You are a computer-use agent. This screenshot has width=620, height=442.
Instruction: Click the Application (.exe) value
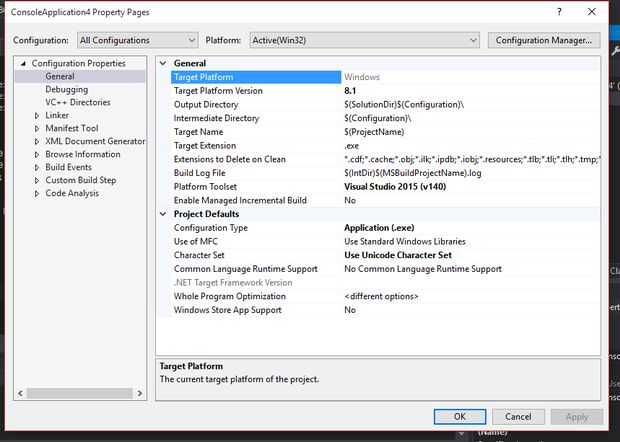coord(379,228)
